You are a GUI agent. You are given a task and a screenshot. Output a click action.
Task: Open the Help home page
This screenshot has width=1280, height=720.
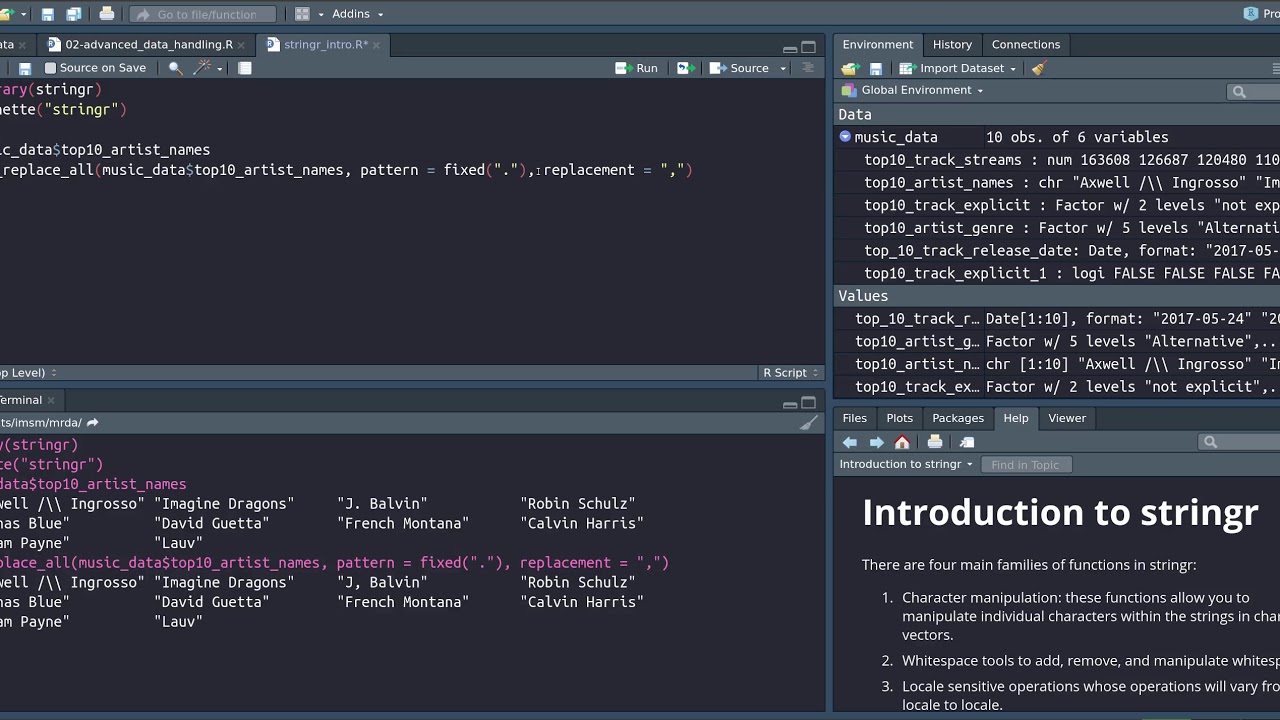point(902,442)
